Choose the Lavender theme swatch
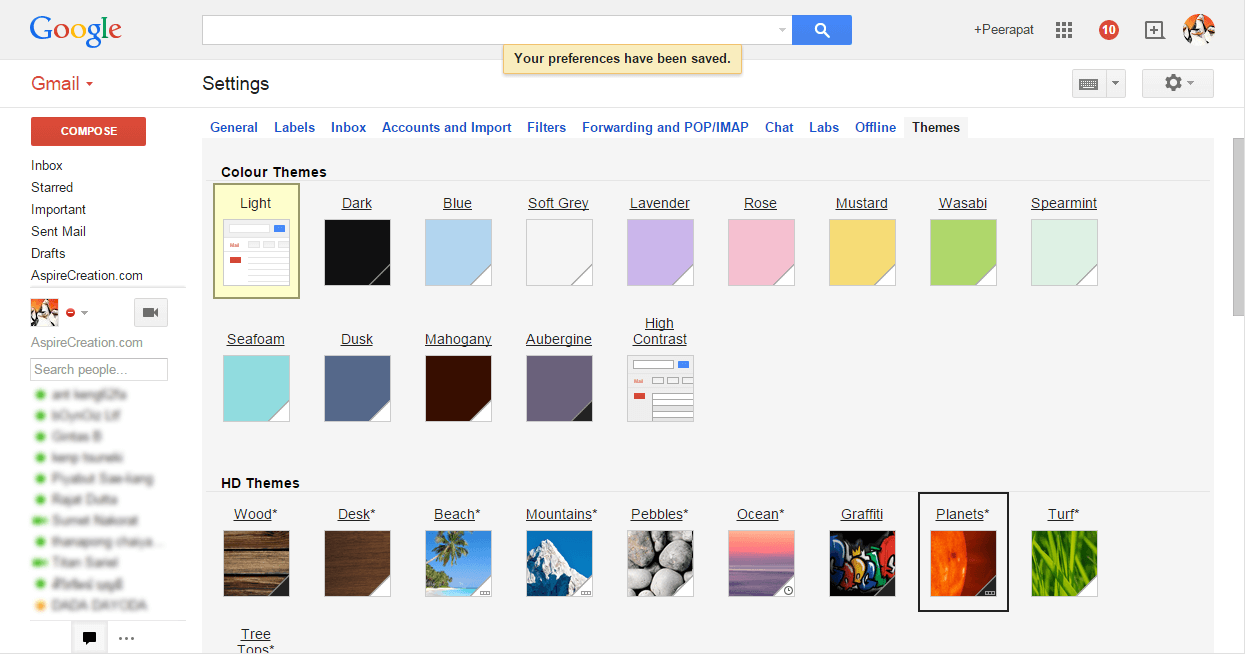The width and height of the screenshot is (1245, 654). click(x=660, y=252)
